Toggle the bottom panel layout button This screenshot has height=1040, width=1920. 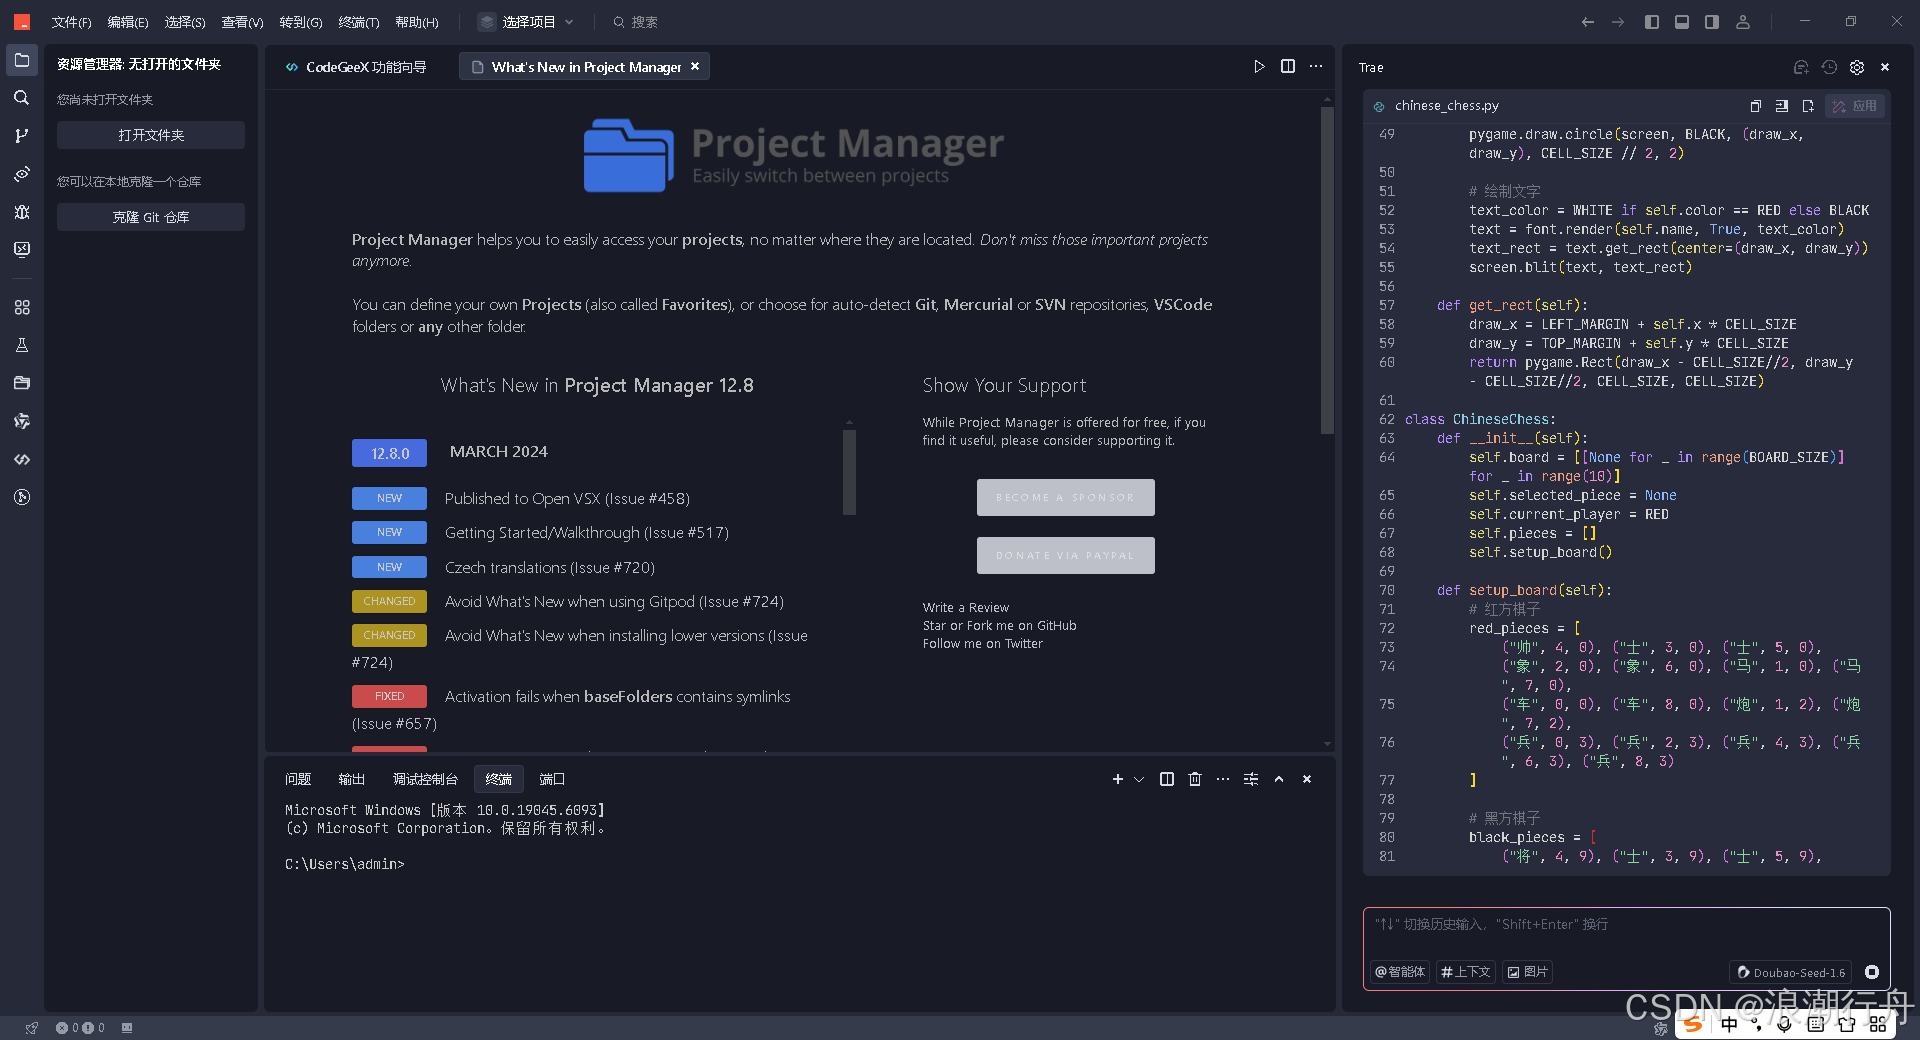point(1682,22)
